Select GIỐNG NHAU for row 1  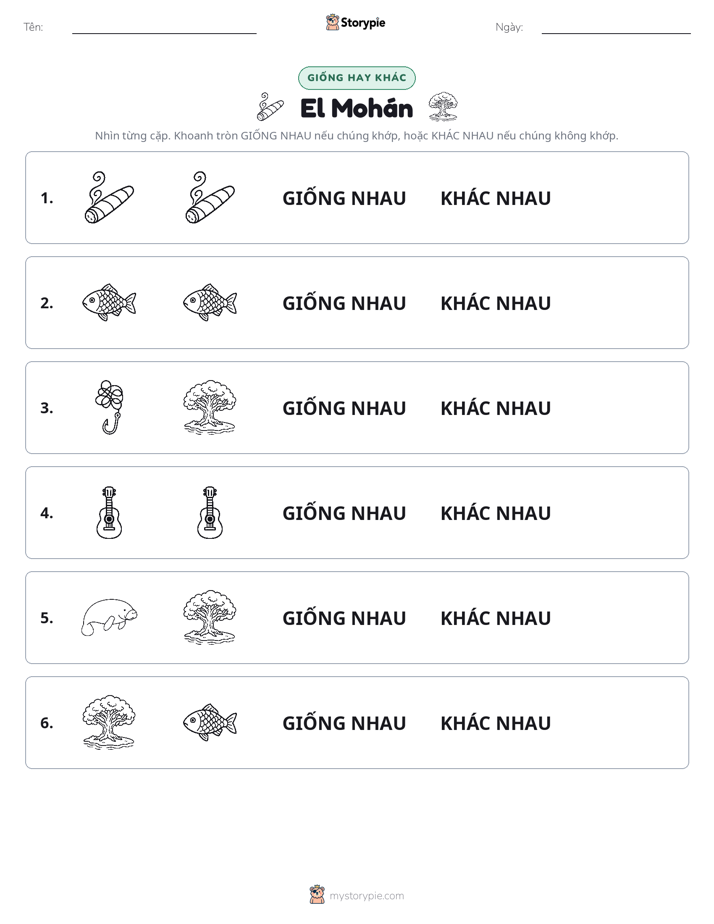coord(344,198)
